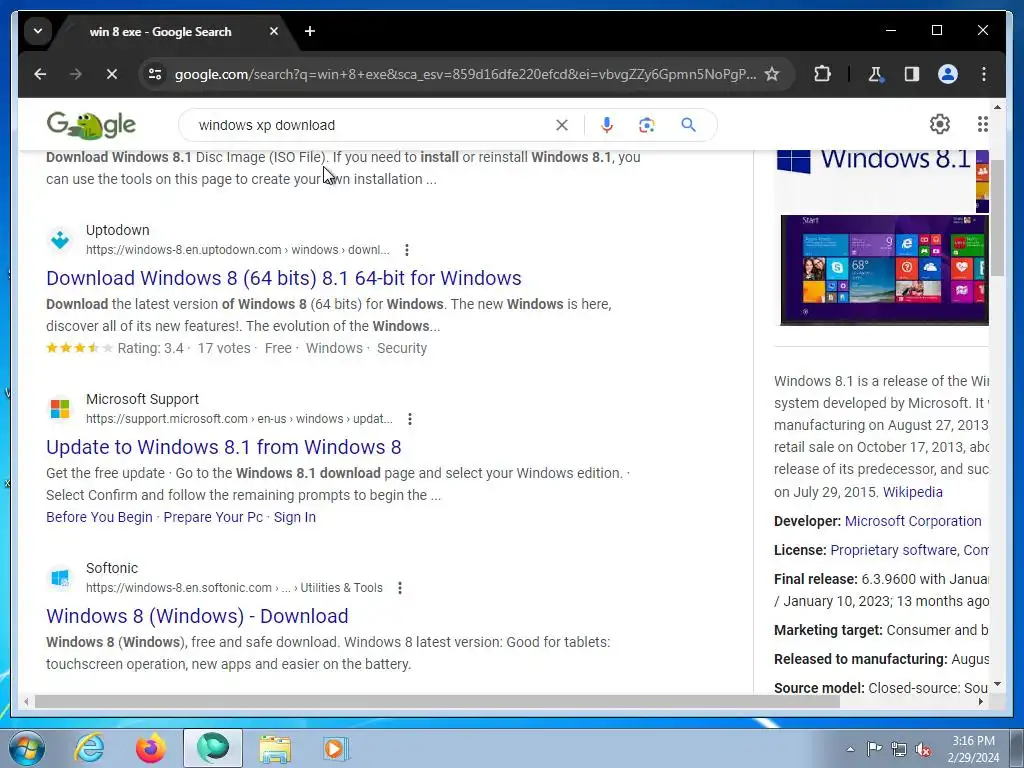Follow the 'Before You Begin' sitelink
Viewport: 1024px width, 768px height.
tap(99, 517)
